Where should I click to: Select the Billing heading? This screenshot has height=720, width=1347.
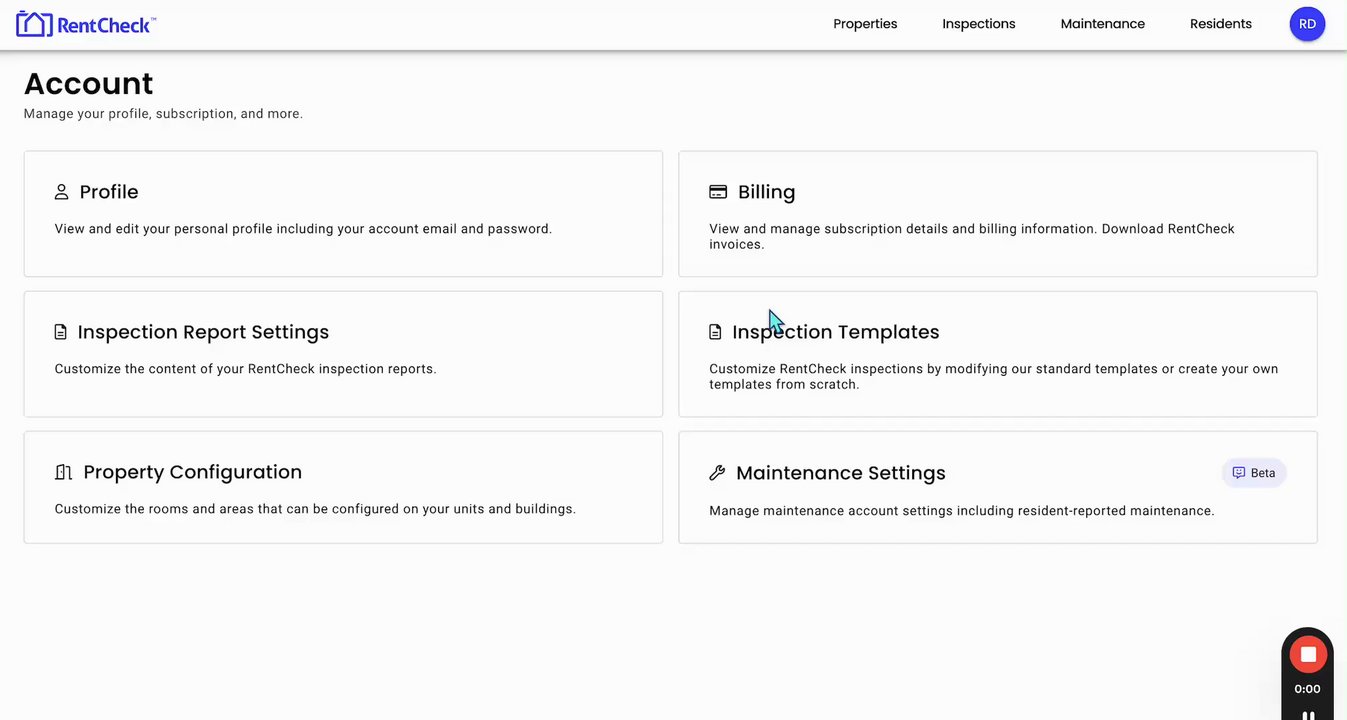(x=766, y=192)
